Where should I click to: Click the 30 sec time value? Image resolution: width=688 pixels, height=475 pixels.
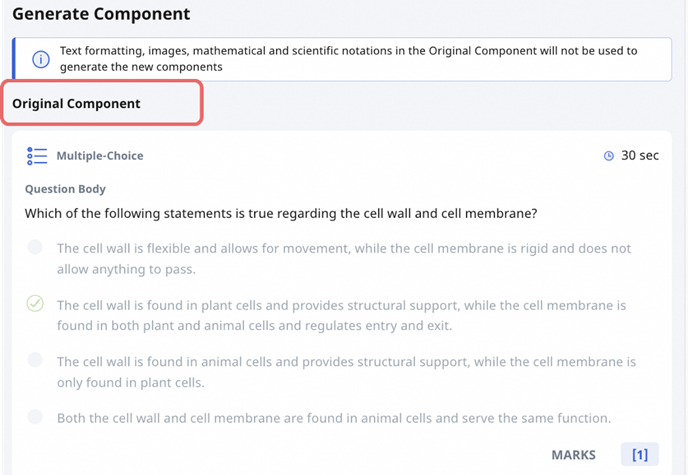coord(641,156)
